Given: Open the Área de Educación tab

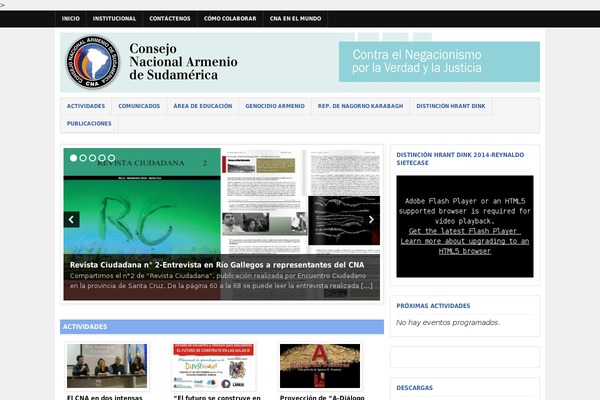Looking at the screenshot, I should tap(202, 106).
